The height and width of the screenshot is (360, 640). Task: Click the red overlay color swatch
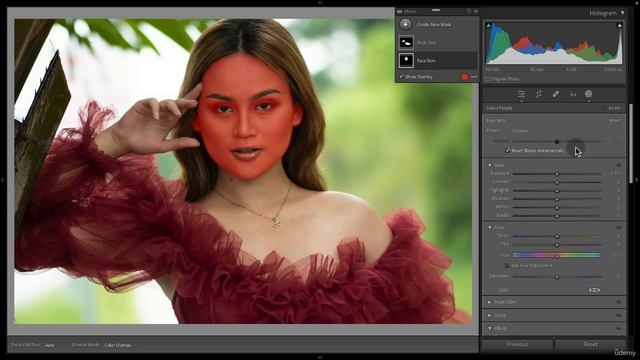(464, 77)
